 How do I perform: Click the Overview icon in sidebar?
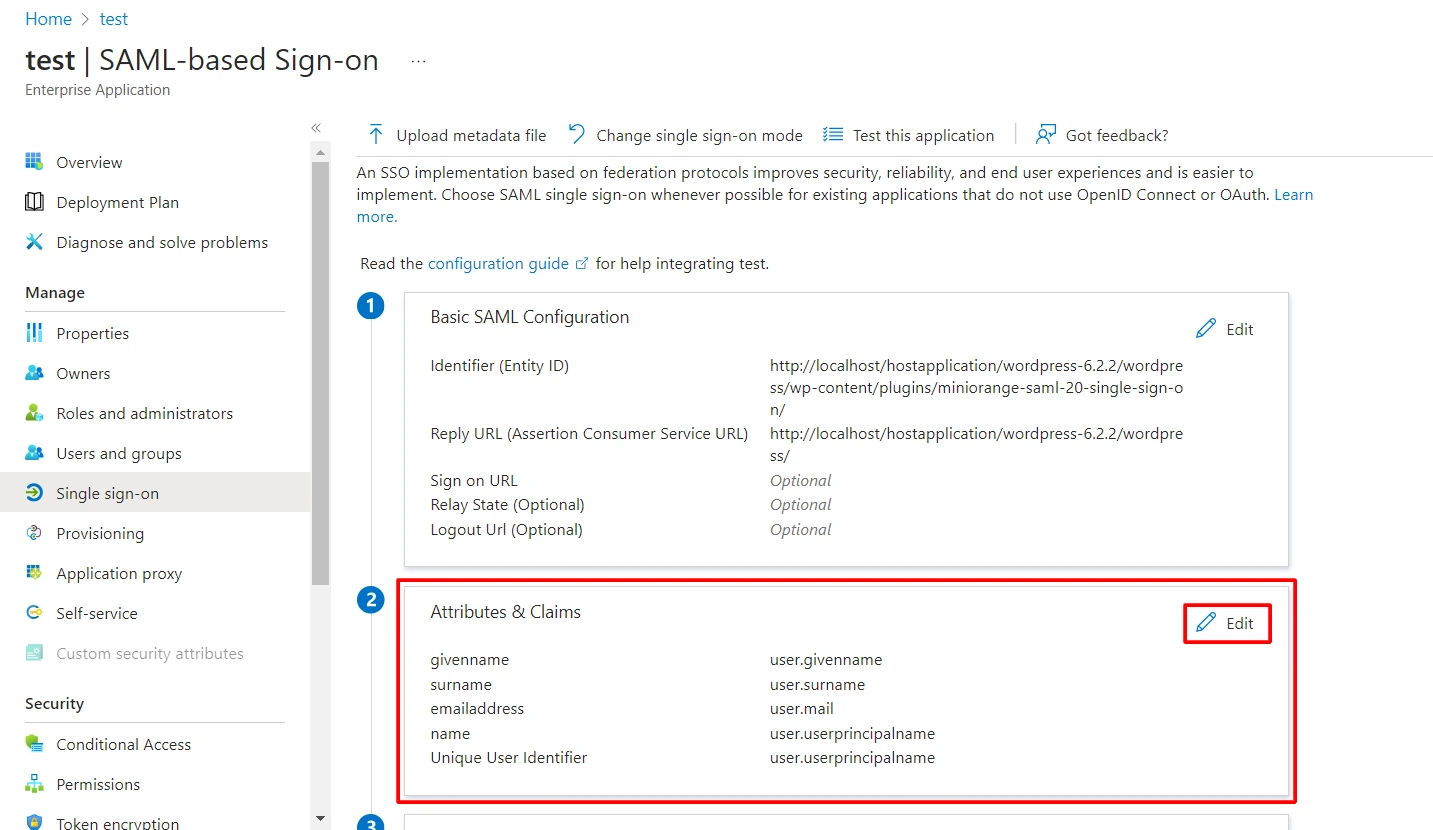tap(35, 162)
